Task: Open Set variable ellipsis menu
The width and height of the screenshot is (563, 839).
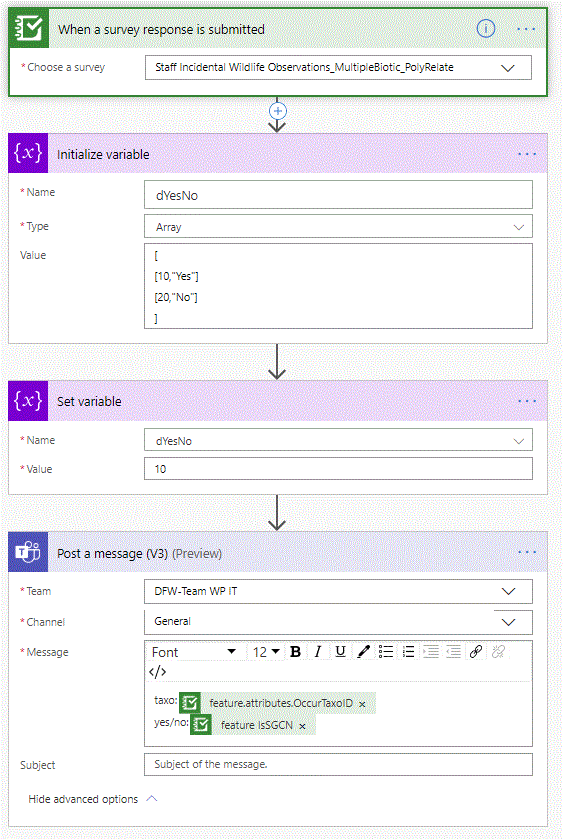Action: [x=527, y=401]
